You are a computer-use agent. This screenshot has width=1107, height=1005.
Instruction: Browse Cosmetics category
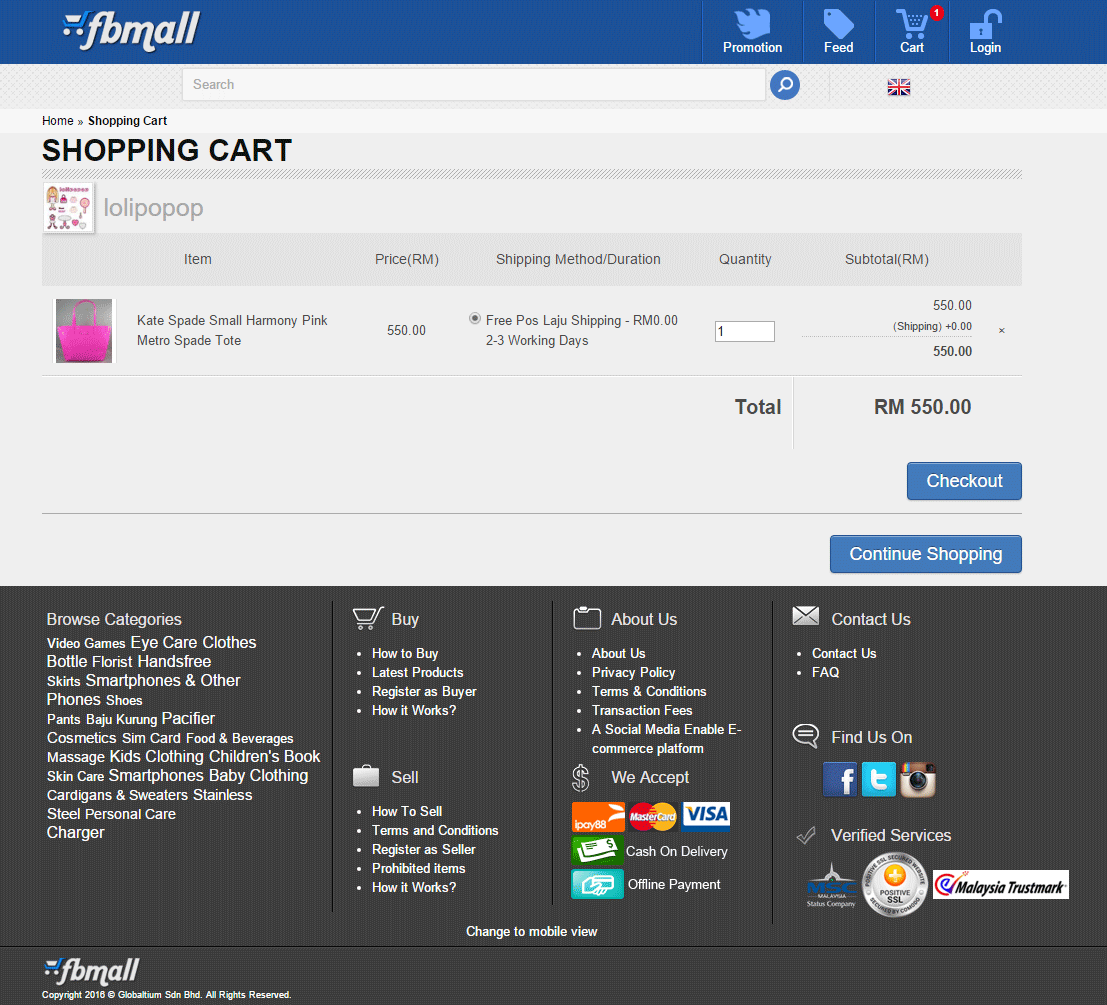82,738
